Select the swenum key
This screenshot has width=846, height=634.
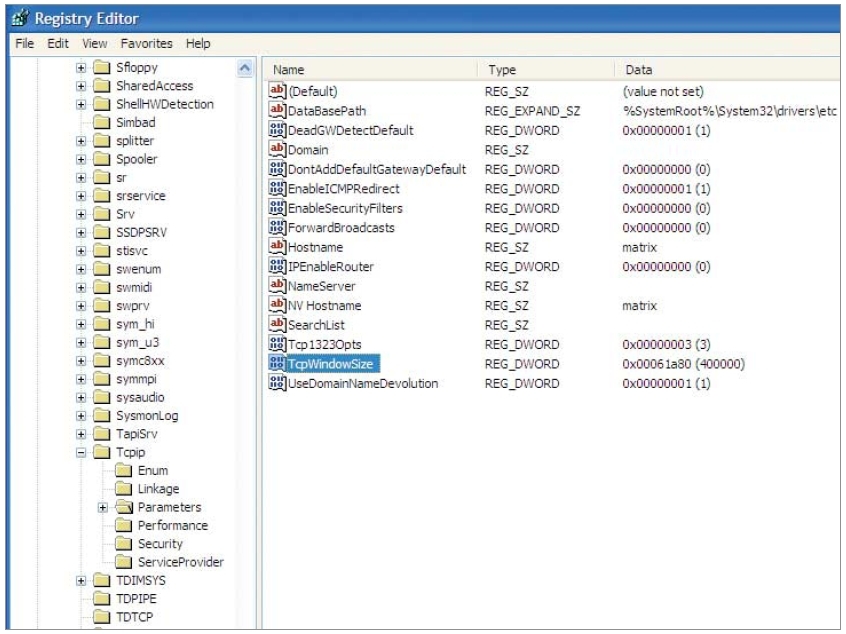point(139,269)
